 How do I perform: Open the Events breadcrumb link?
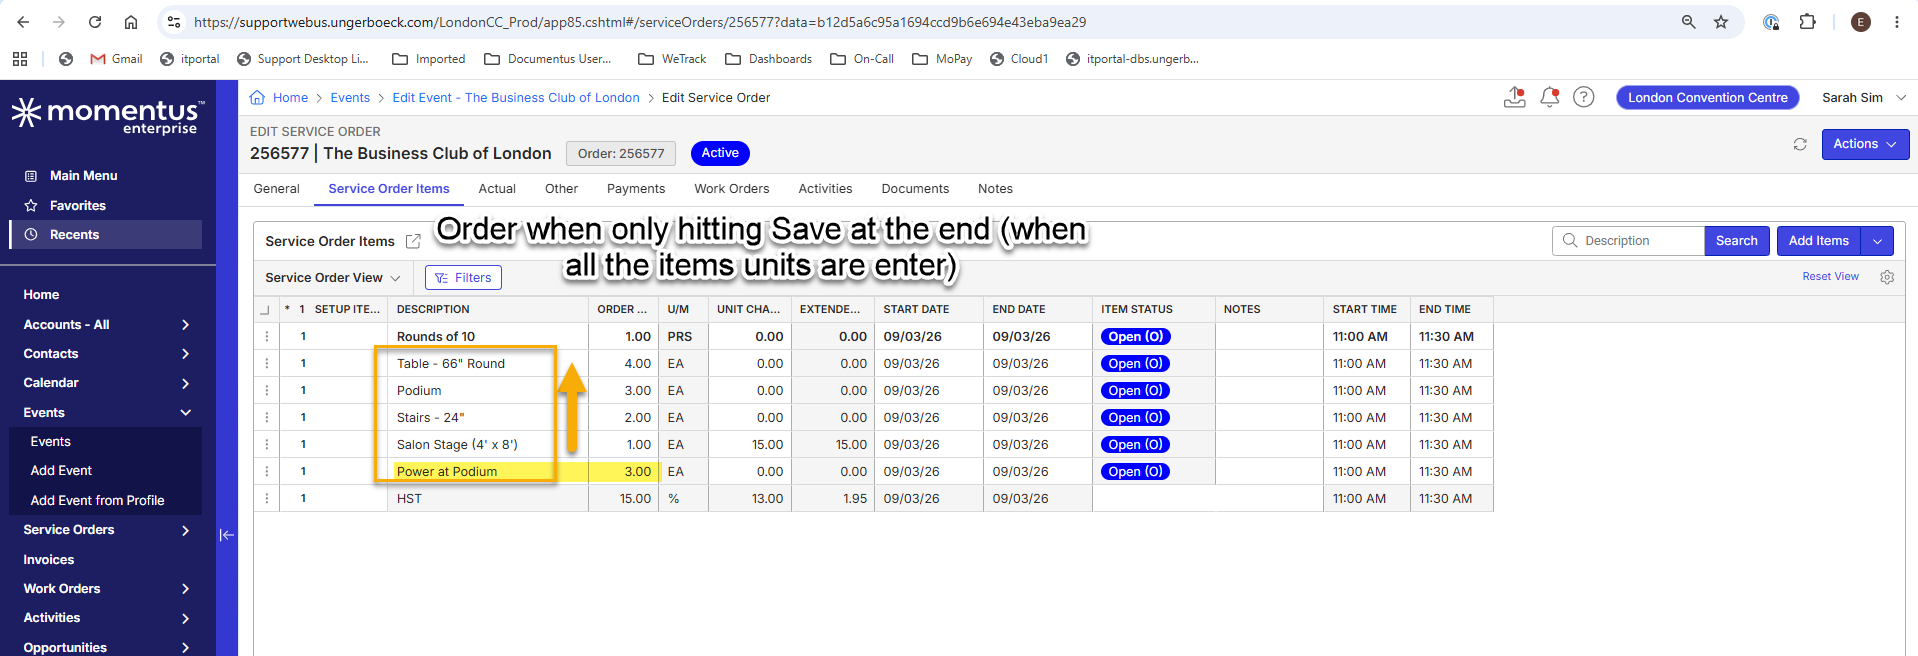point(350,97)
